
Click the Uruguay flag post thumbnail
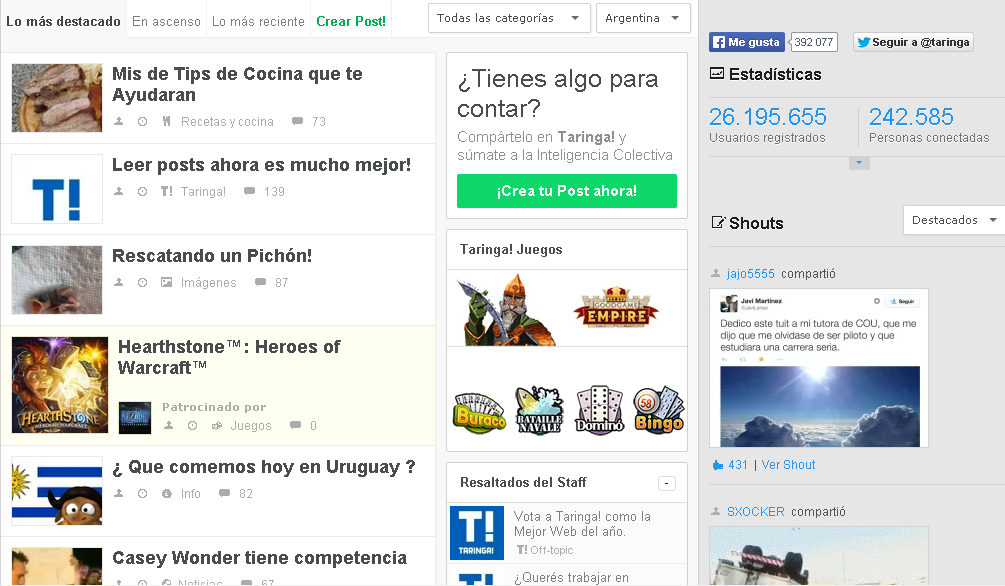point(57,490)
